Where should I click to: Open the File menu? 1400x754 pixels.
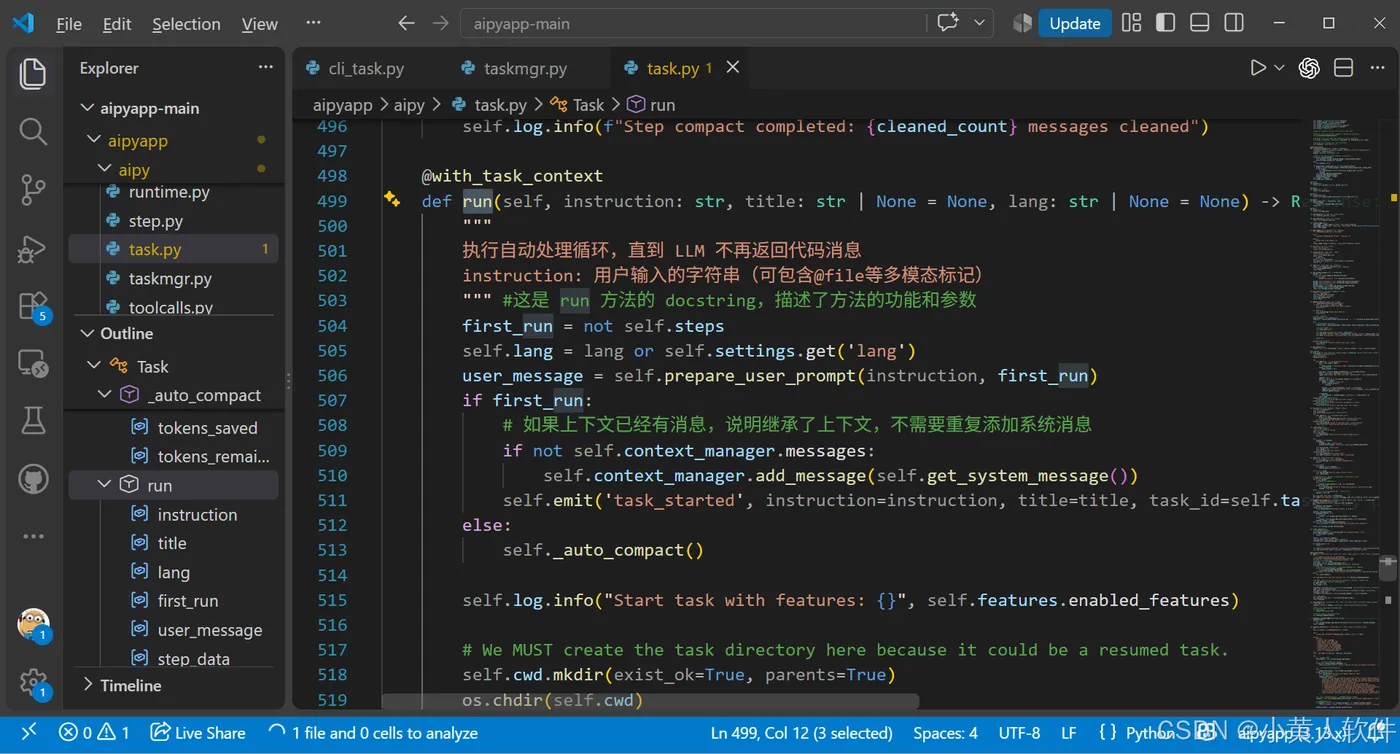[69, 24]
